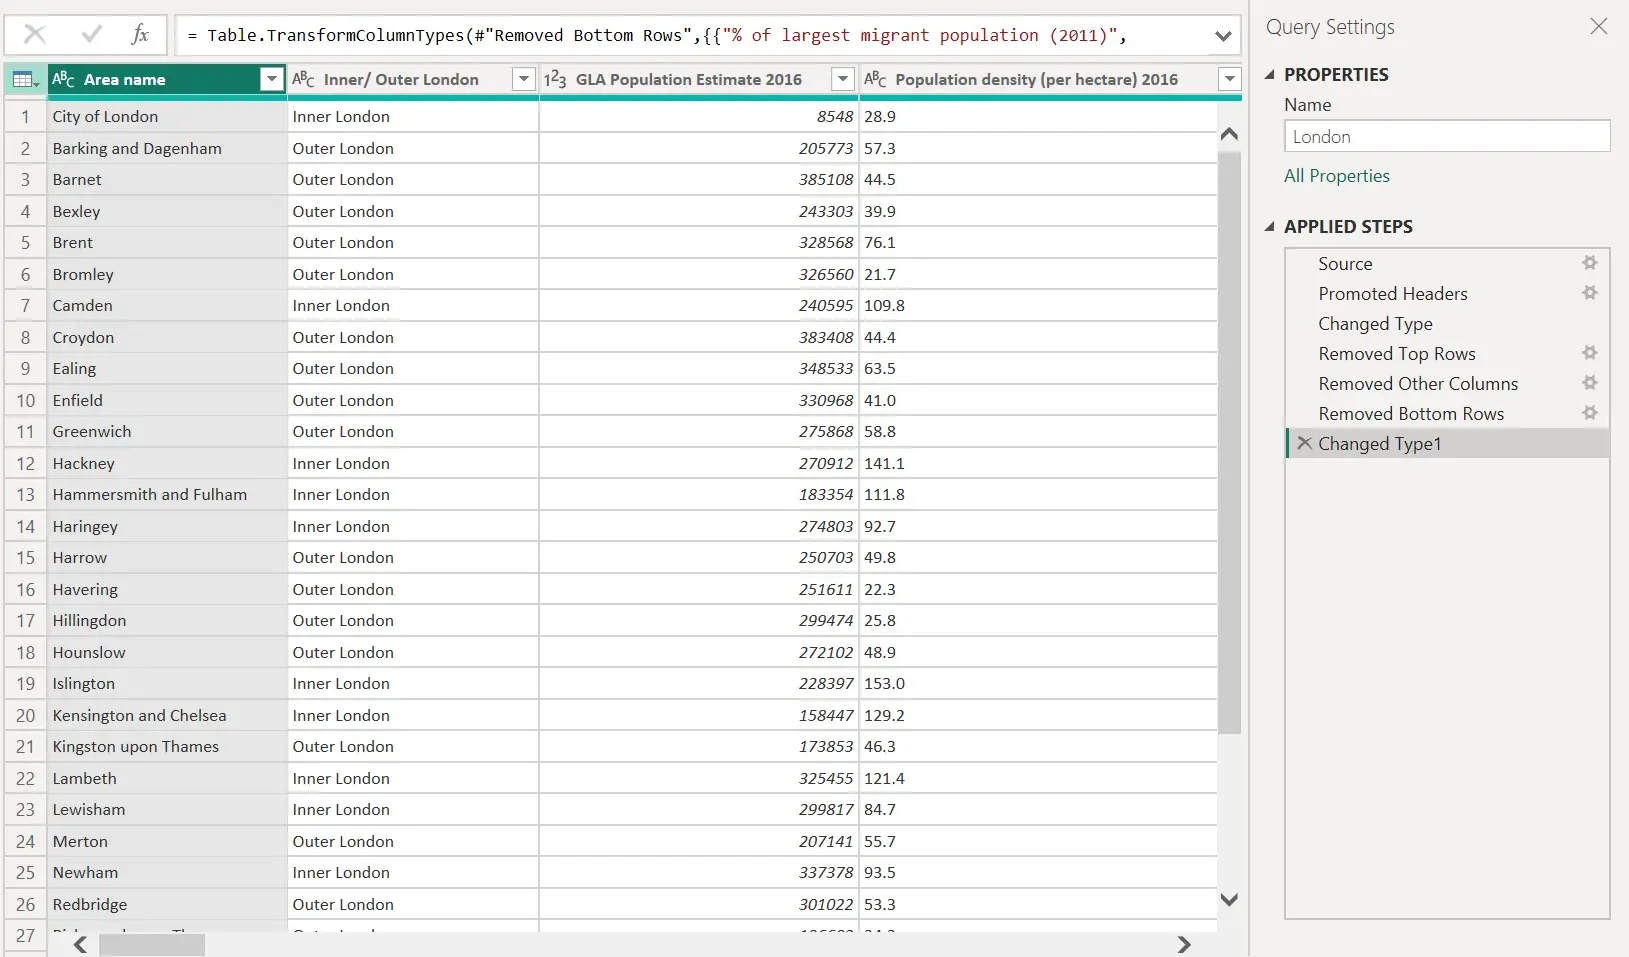Expand the formula bar with the chevron
The height and width of the screenshot is (957, 1629).
point(1222,34)
